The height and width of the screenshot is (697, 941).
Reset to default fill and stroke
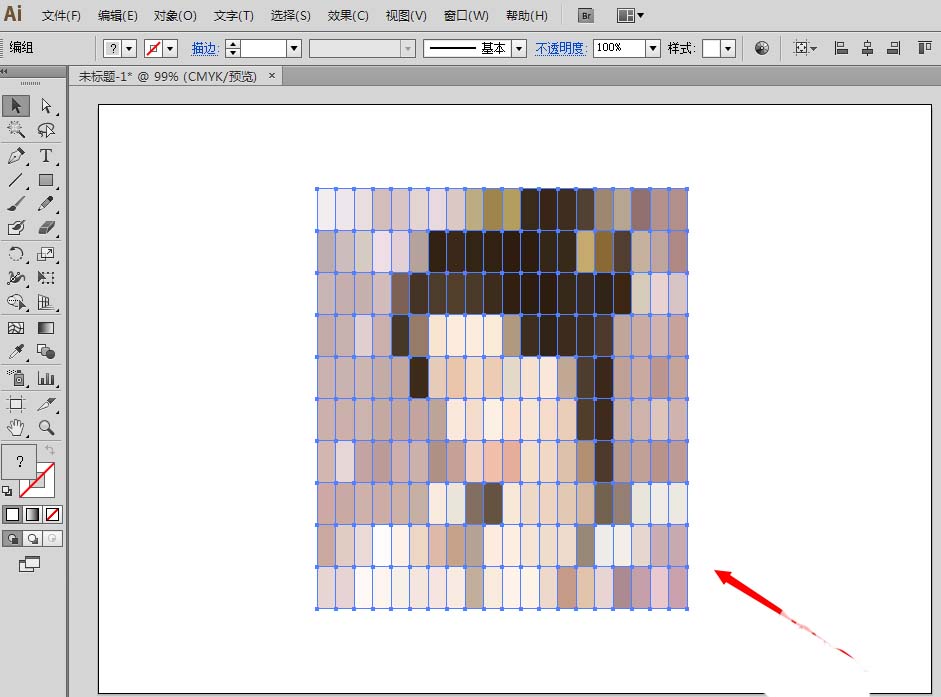(x=7, y=491)
